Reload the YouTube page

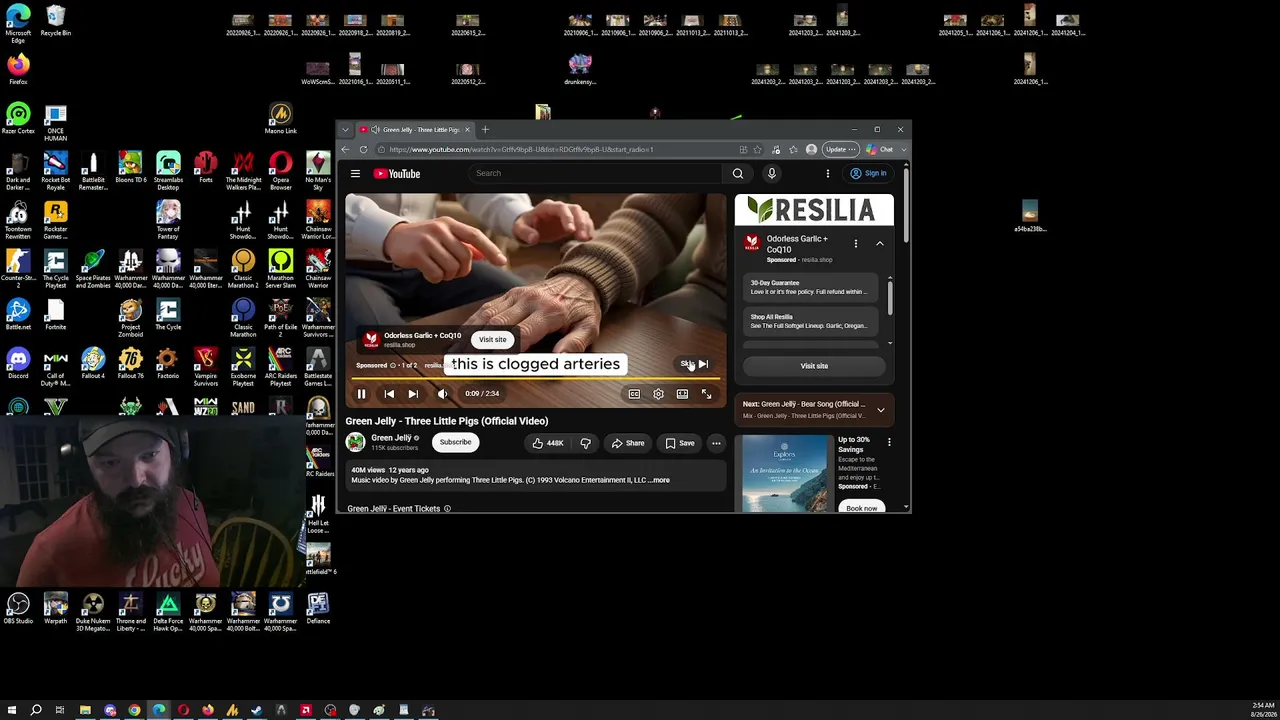coord(363,150)
